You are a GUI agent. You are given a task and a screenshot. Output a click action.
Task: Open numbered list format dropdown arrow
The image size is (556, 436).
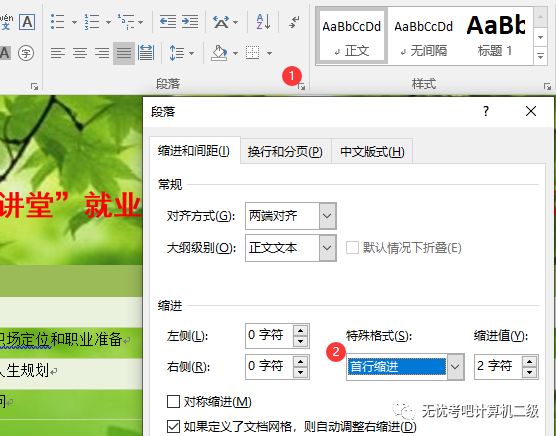(108, 22)
